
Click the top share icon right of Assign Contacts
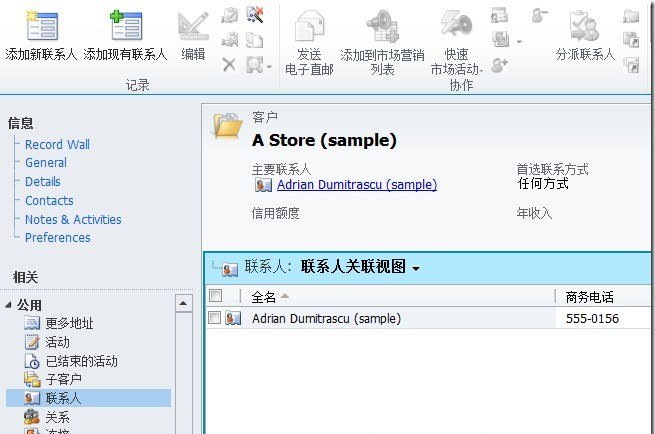(631, 16)
